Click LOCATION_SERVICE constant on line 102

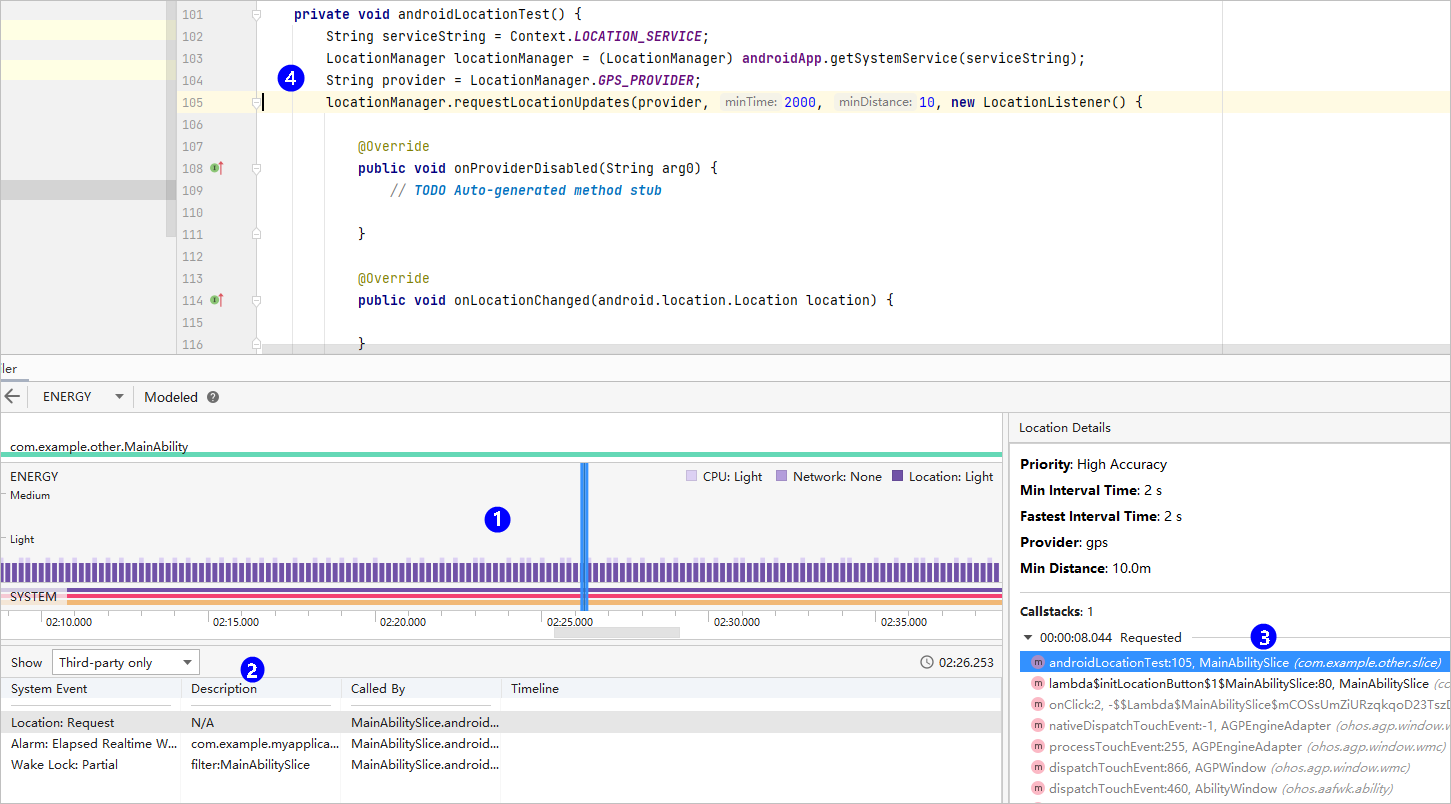point(638,37)
